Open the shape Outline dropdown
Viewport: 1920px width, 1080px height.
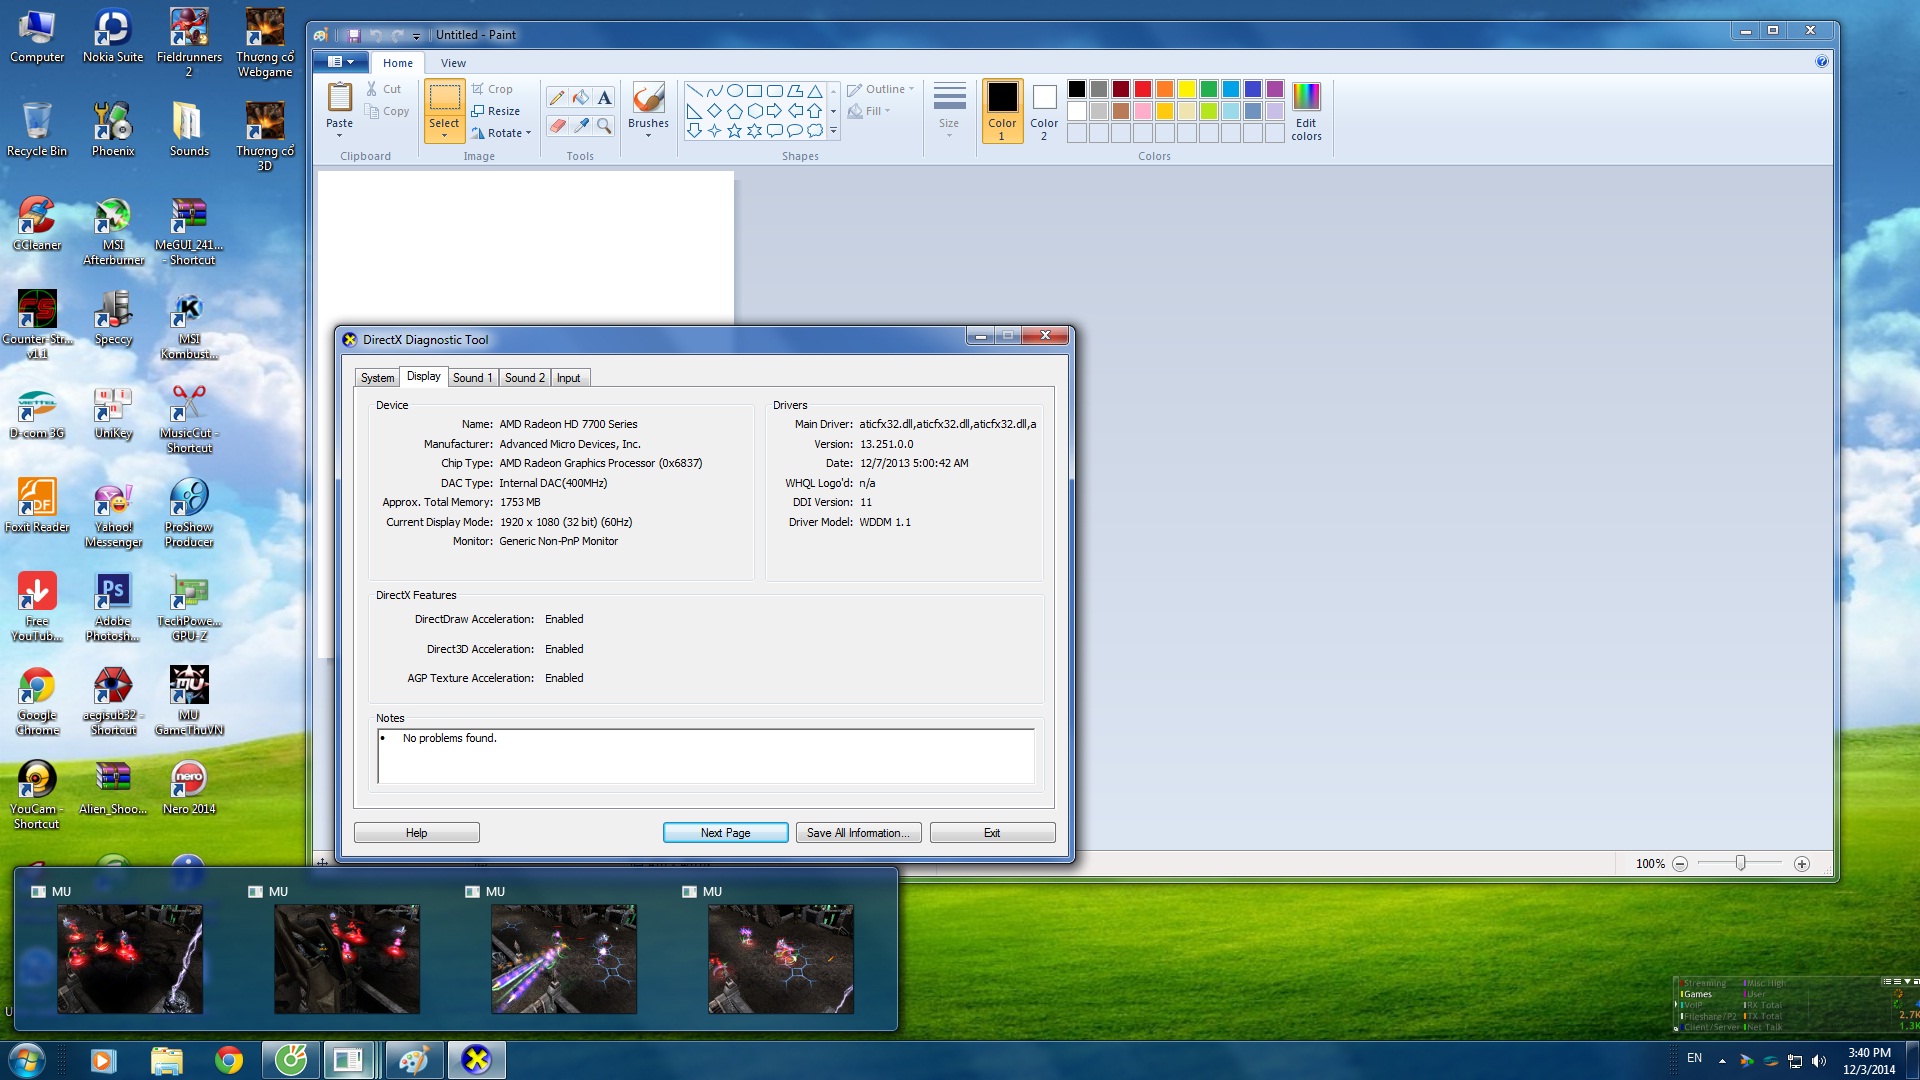(x=881, y=89)
